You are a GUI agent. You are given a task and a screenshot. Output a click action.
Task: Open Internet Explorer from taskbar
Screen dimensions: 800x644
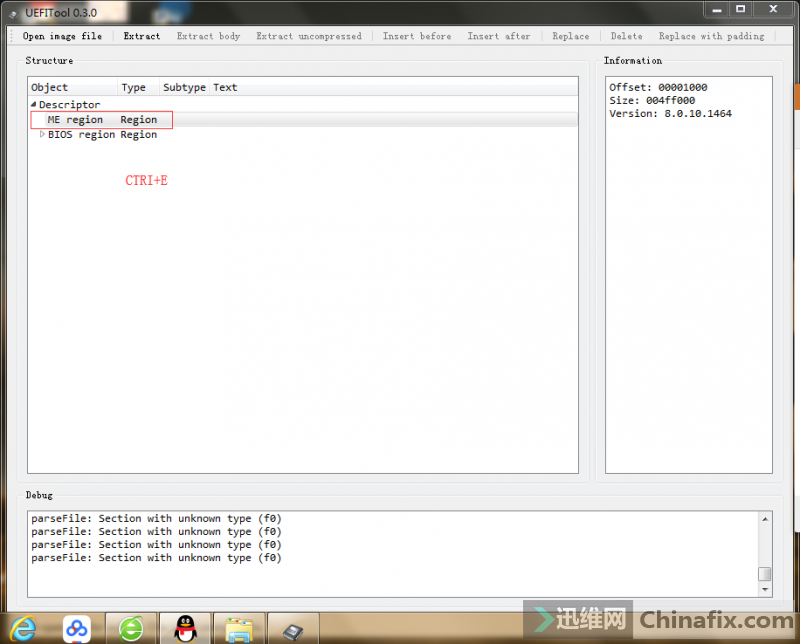23,628
